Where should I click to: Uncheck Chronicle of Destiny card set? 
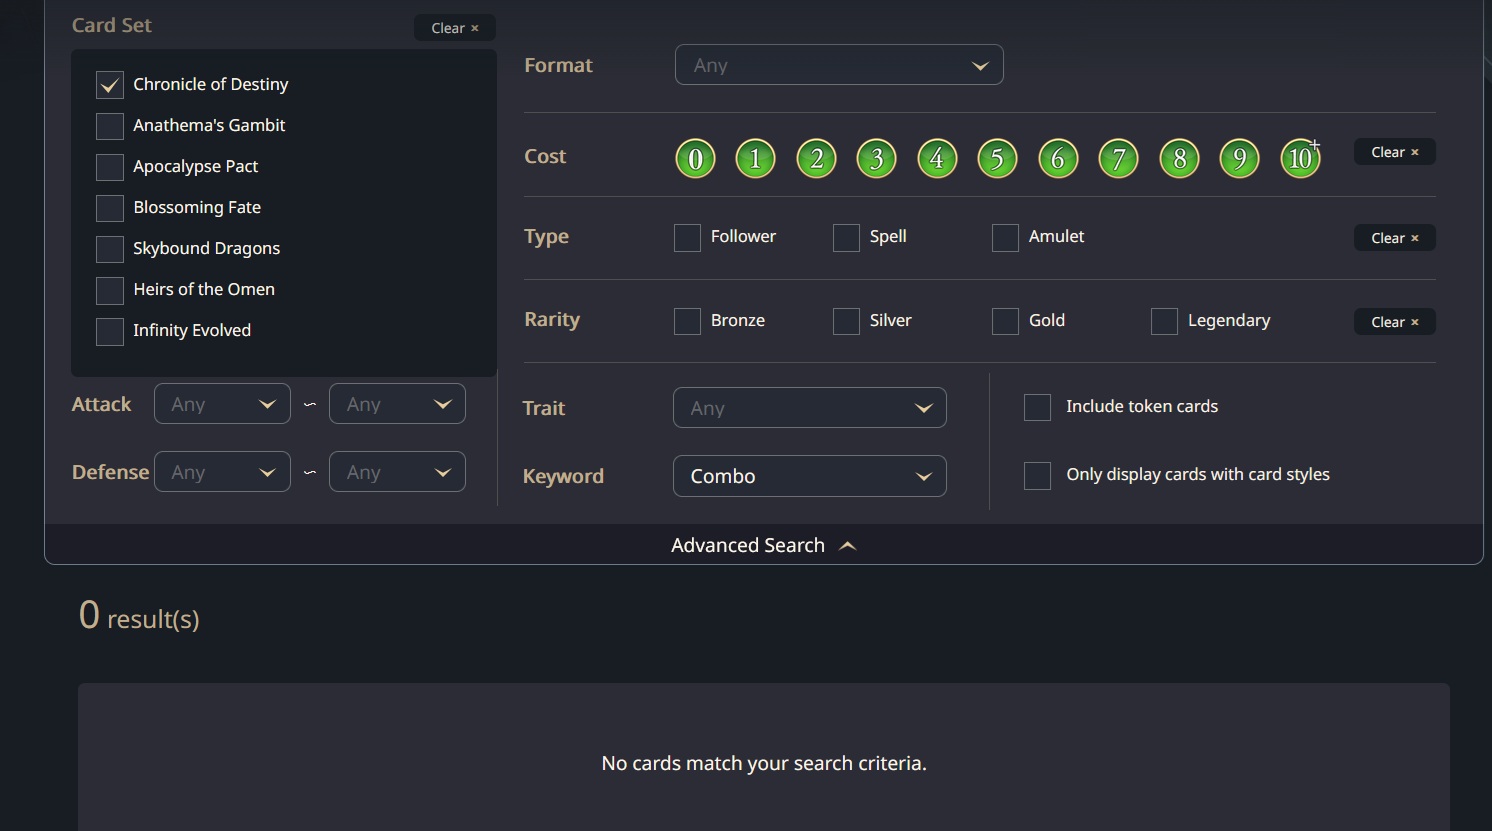coord(110,85)
